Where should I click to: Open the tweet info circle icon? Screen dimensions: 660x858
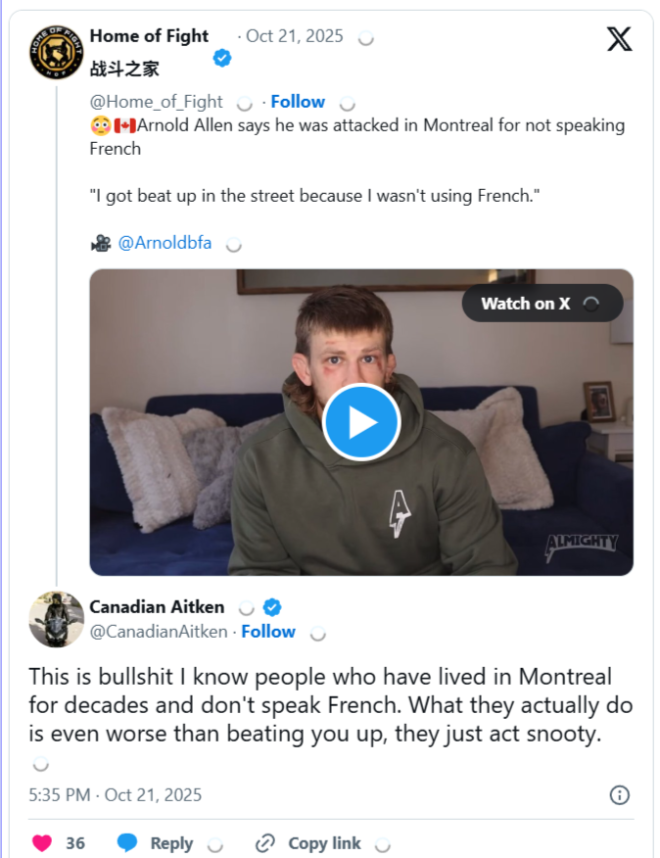[619, 795]
